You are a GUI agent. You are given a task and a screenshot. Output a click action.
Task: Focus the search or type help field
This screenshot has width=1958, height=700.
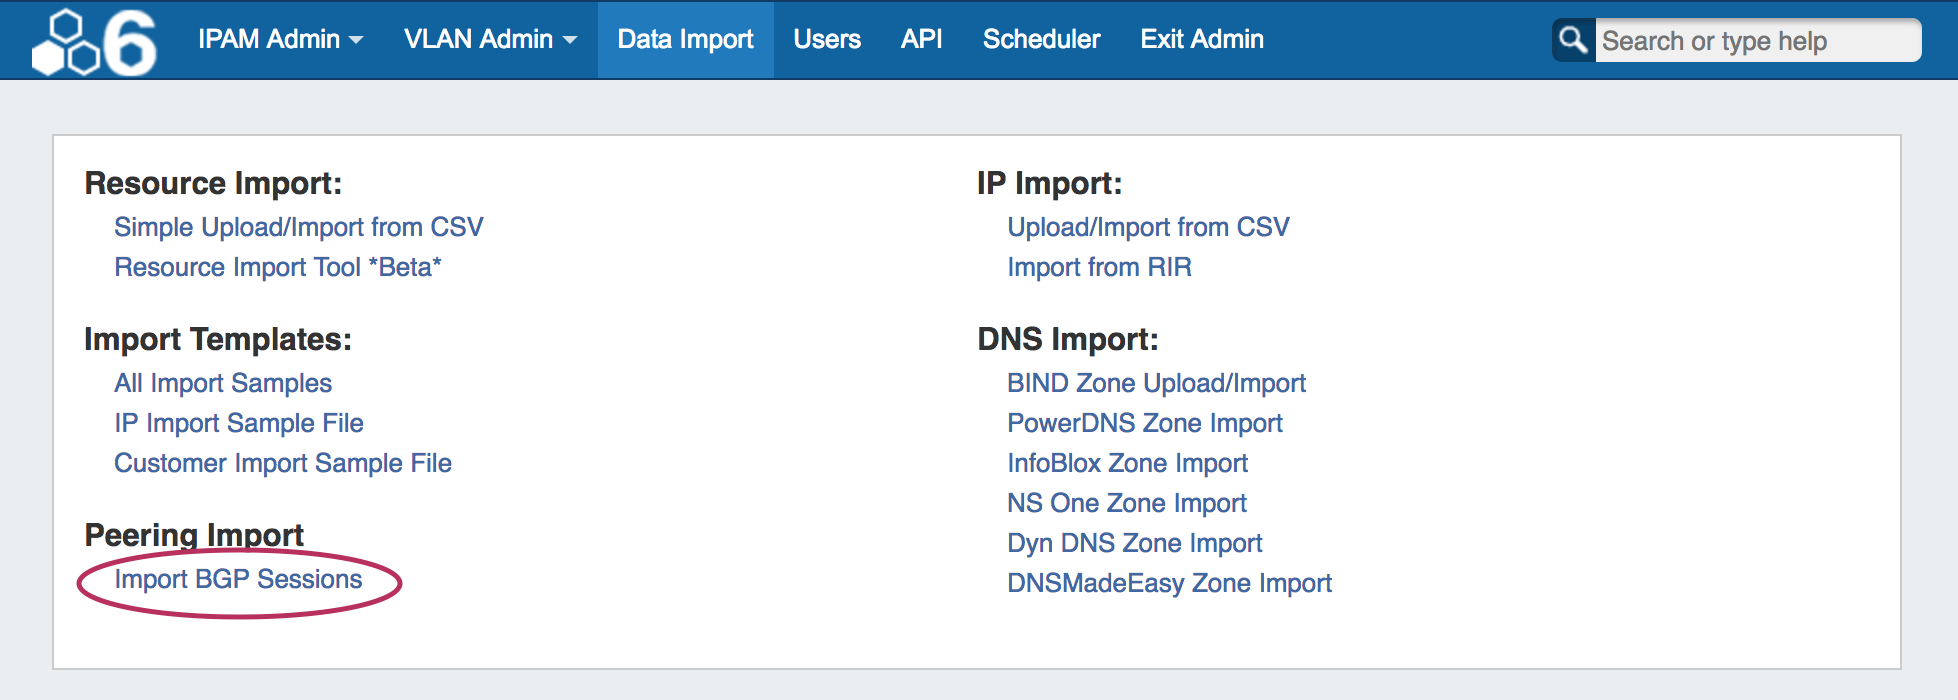(x=1755, y=41)
